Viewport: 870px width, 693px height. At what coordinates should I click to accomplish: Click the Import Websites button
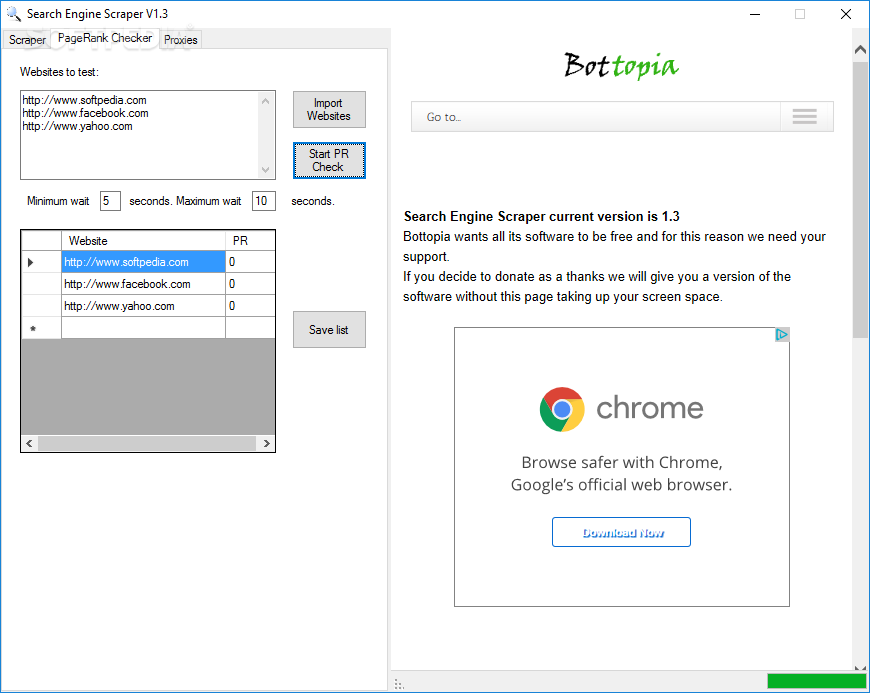(329, 109)
